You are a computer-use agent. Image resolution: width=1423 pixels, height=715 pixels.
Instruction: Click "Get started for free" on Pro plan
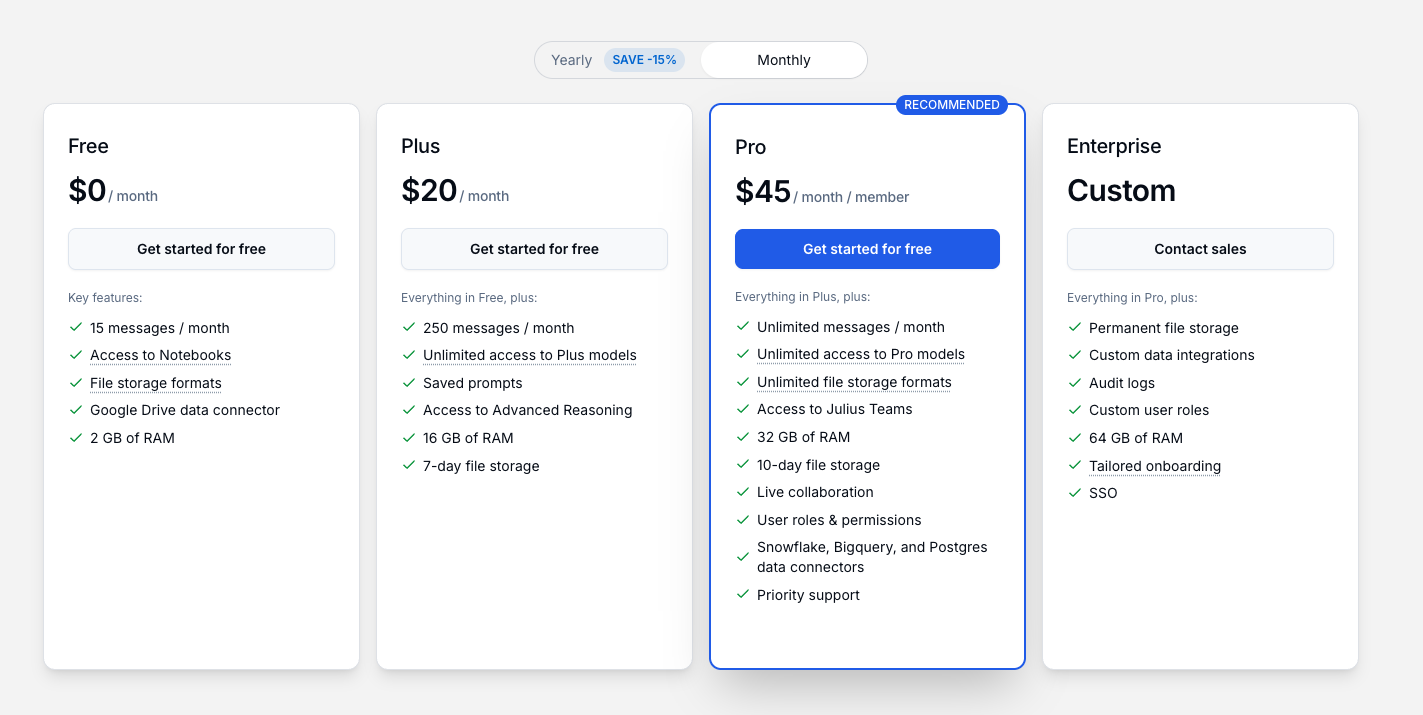867,249
